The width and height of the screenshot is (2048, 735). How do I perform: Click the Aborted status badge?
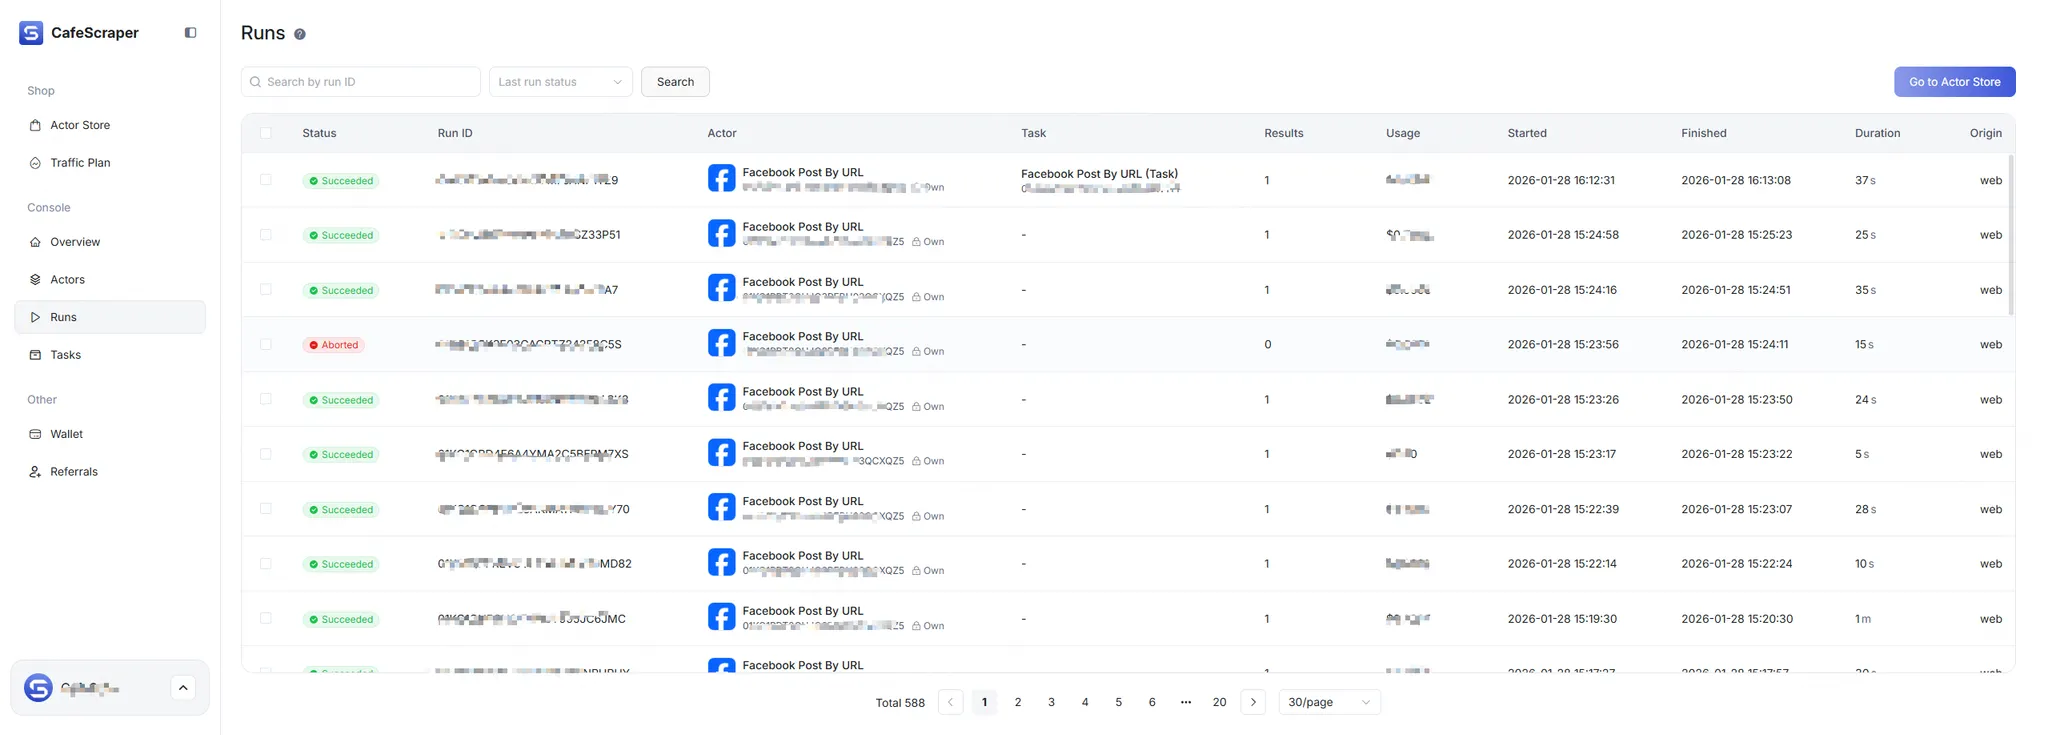[334, 345]
